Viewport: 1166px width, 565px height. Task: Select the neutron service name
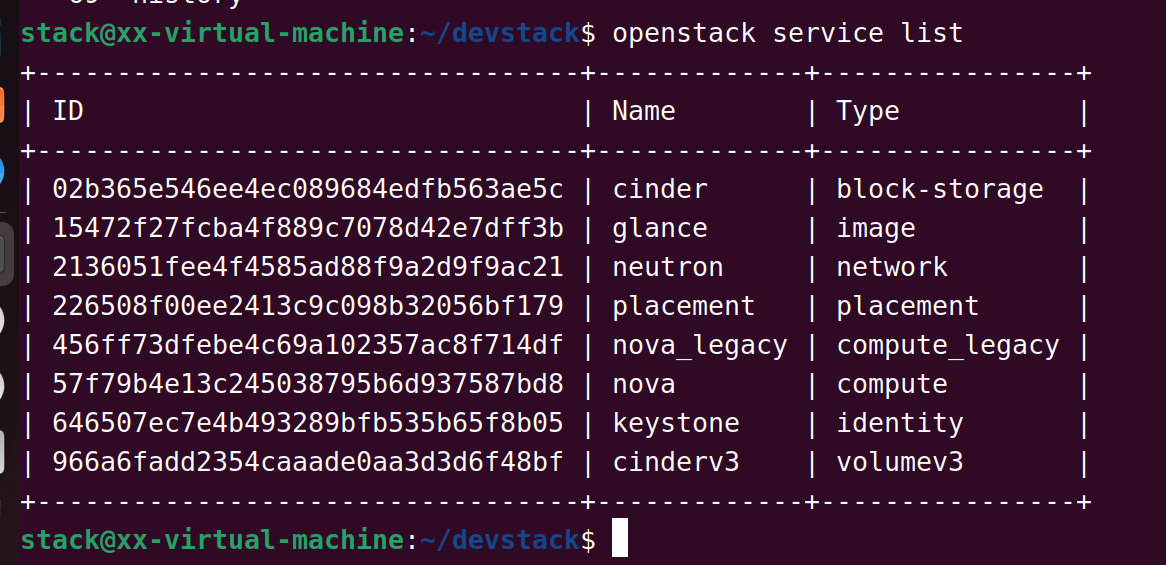click(667, 267)
